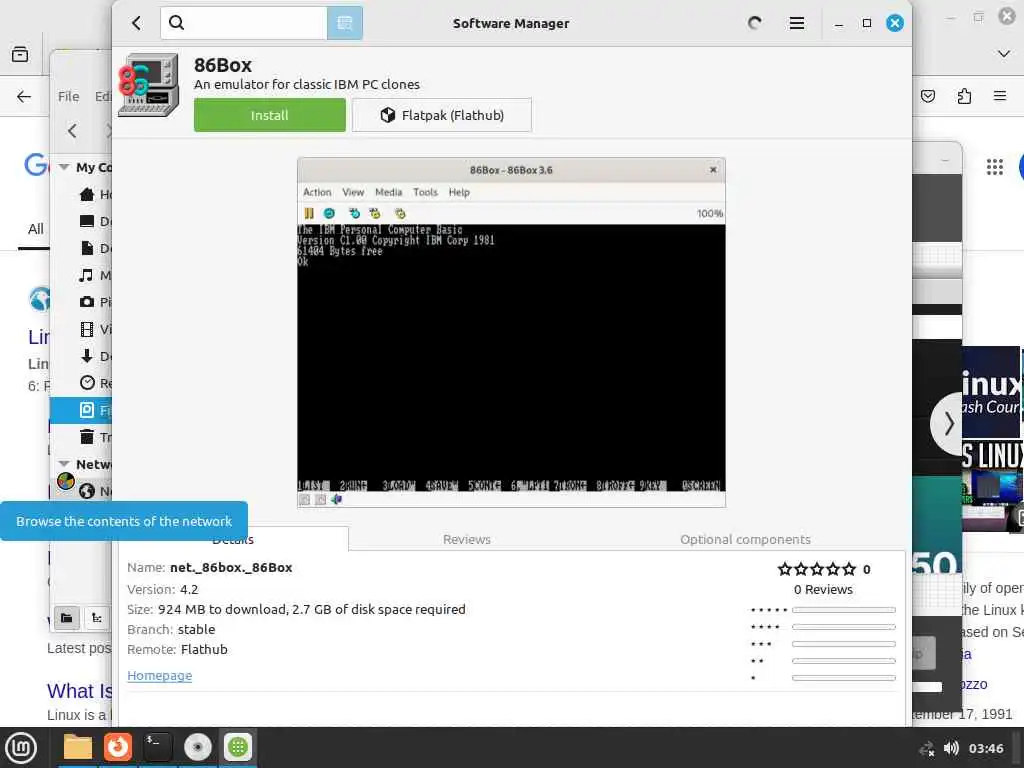
Task: Click the '0 Reviews' text
Action: (x=823, y=590)
